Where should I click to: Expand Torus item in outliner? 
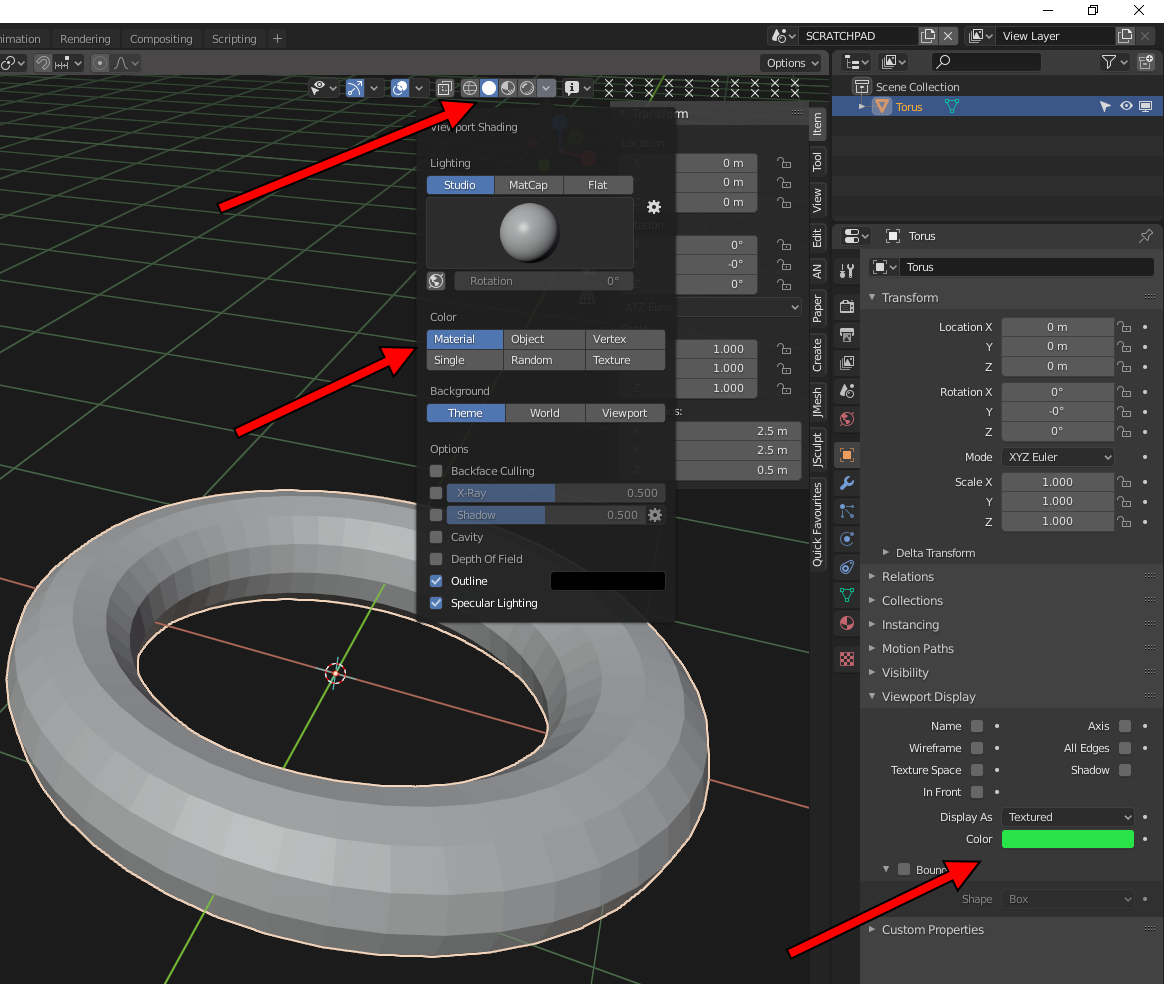point(861,106)
